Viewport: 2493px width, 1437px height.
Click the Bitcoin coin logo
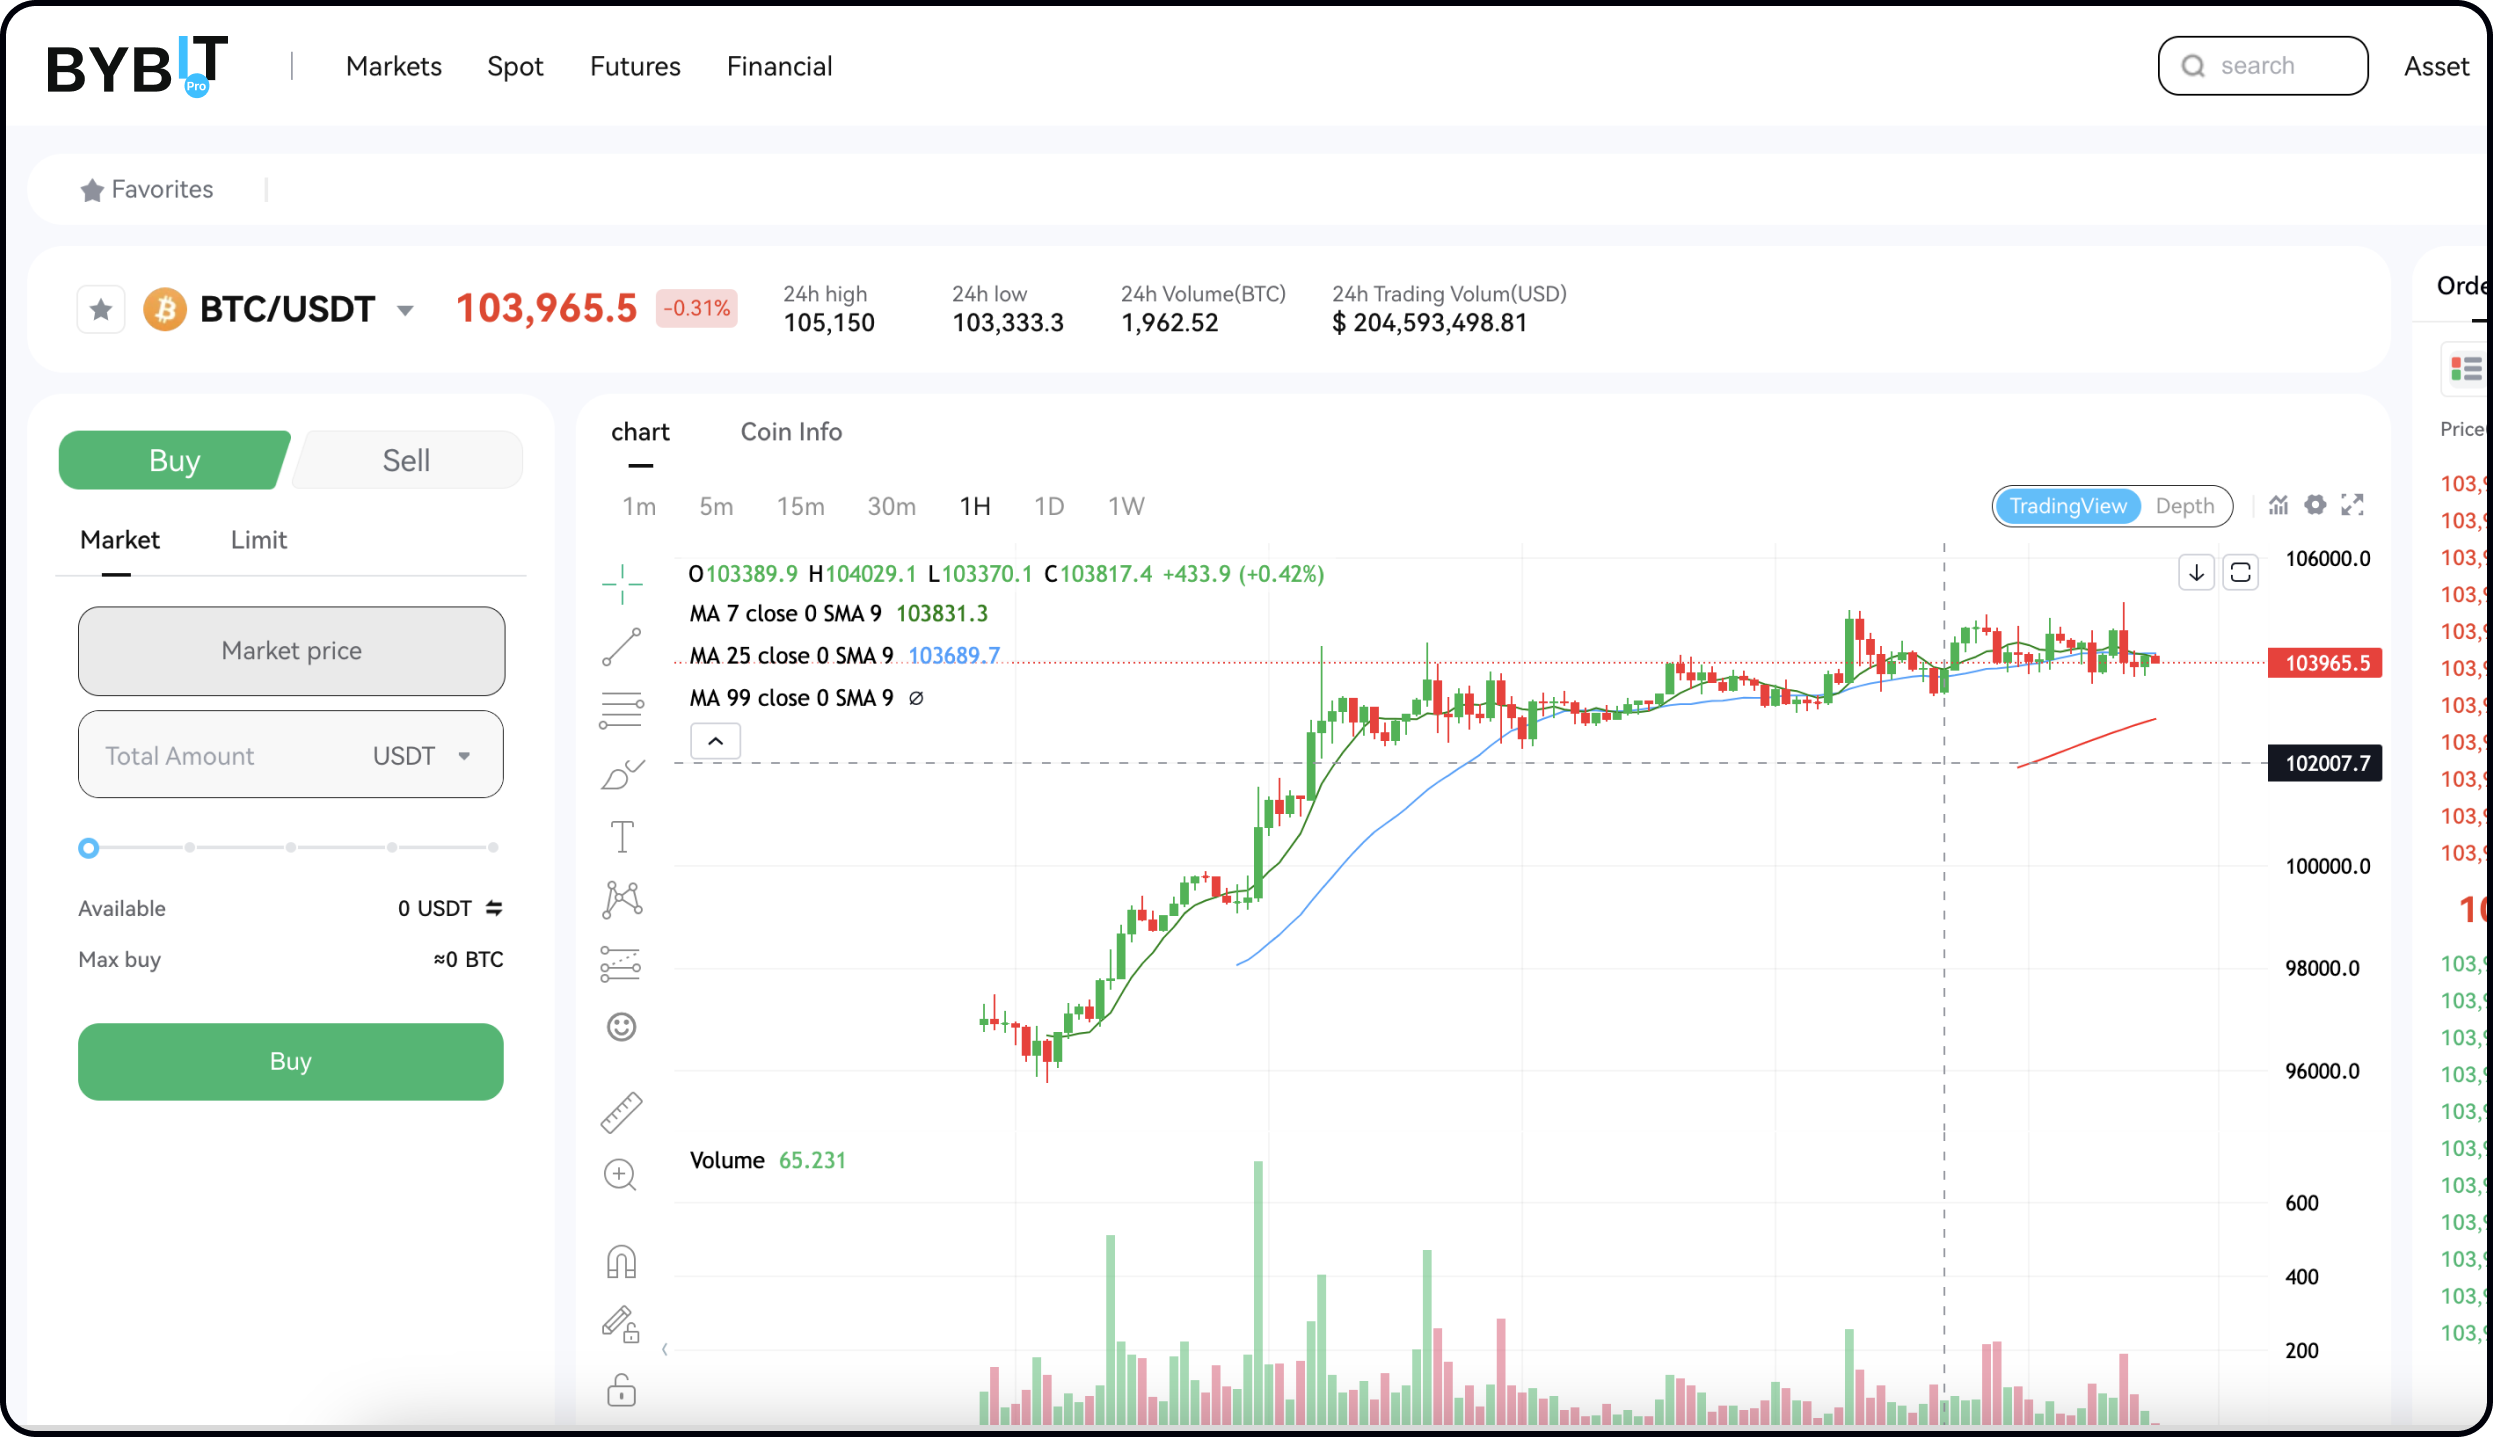[x=165, y=310]
